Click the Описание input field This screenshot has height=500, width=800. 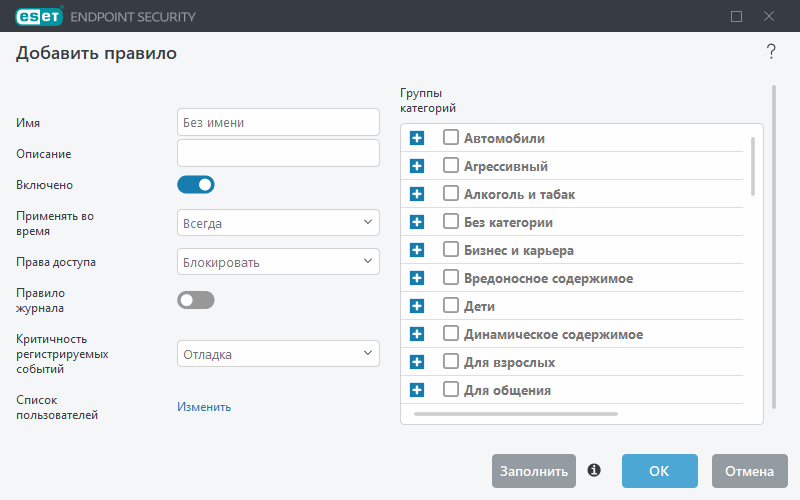click(278, 153)
